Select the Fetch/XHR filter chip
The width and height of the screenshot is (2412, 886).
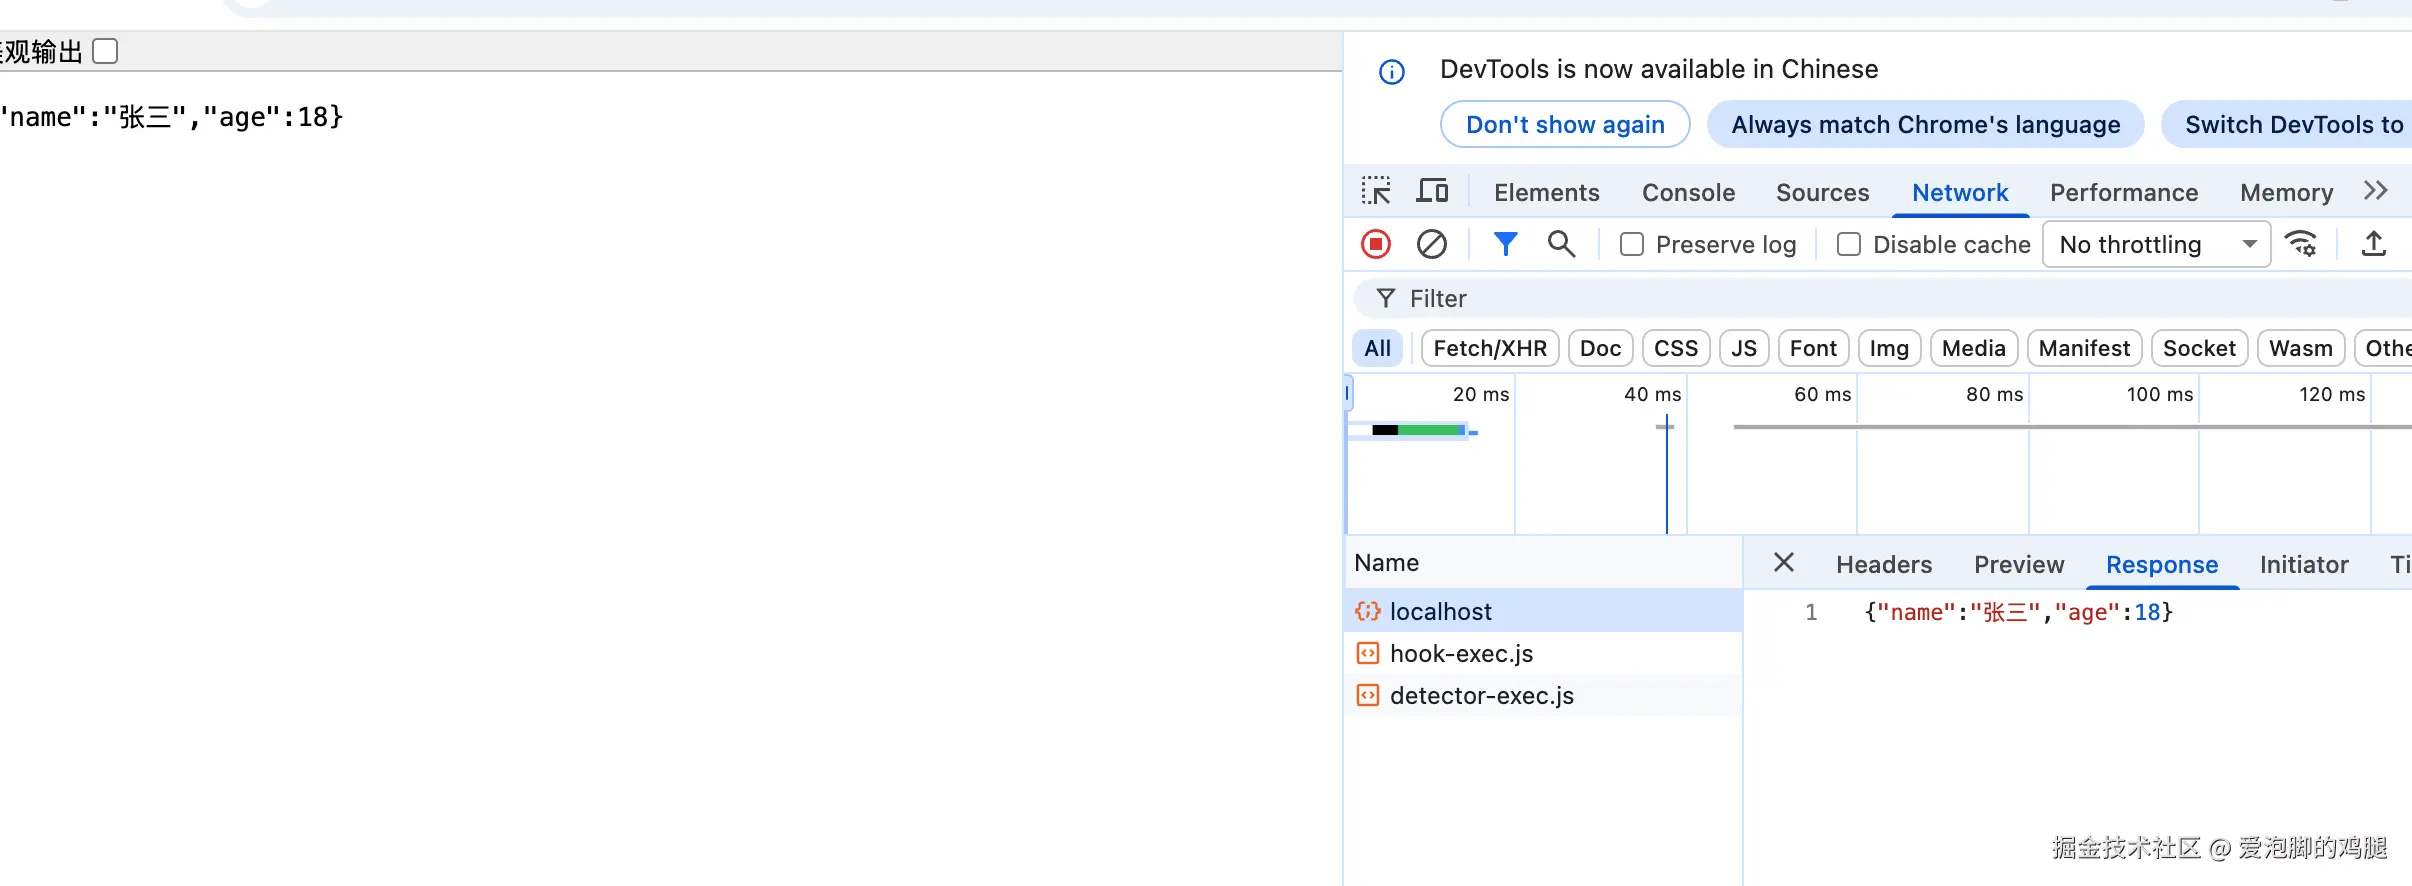pyautogui.click(x=1490, y=349)
